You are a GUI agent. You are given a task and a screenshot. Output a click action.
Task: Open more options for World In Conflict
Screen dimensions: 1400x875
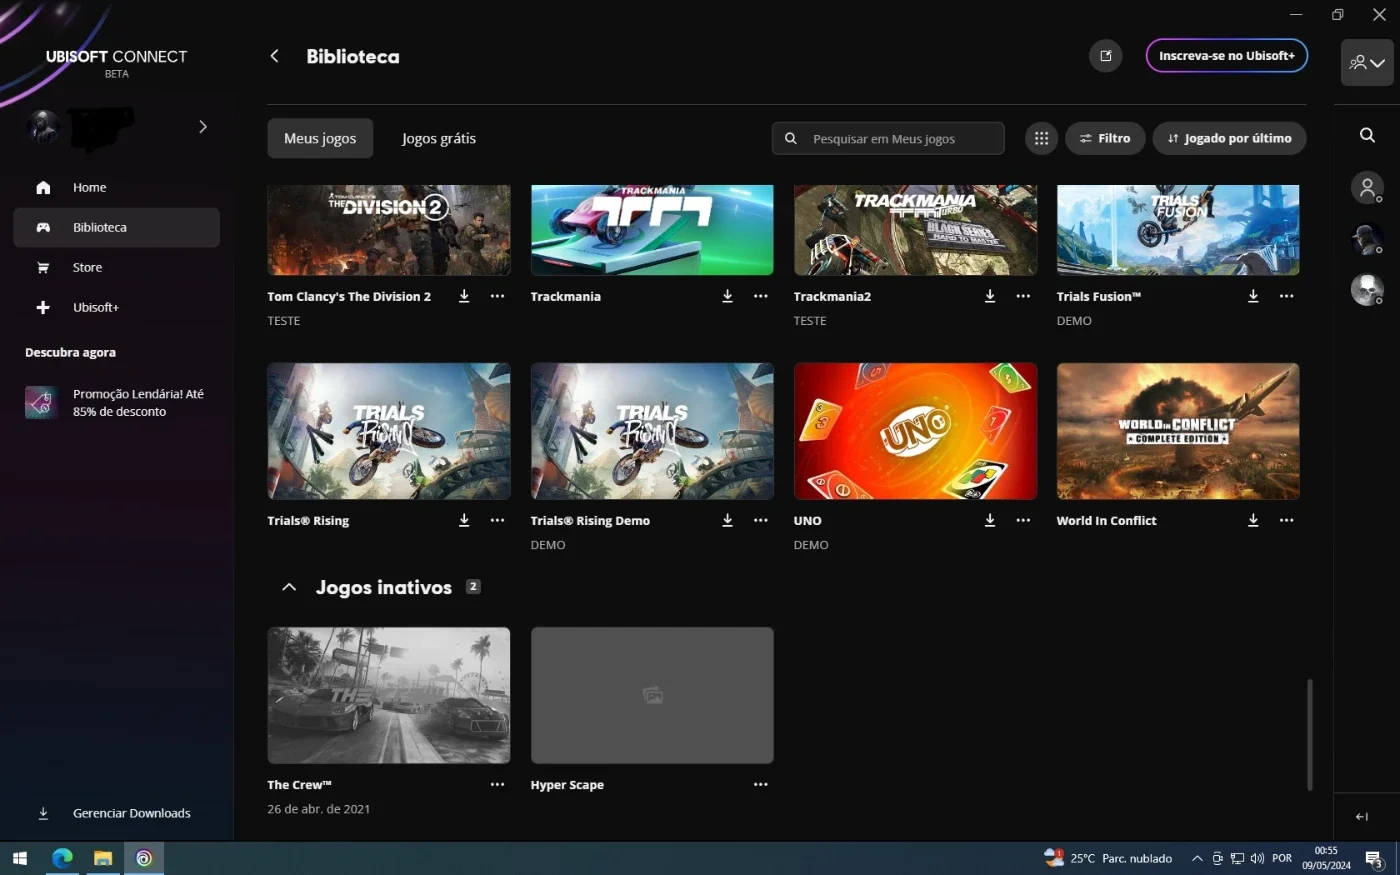1286,520
